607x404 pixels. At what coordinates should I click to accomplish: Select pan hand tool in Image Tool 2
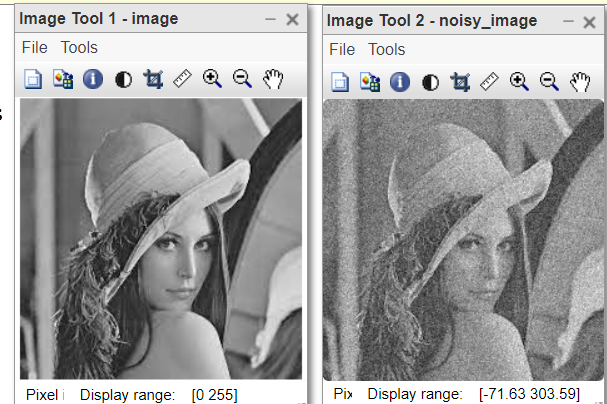click(x=580, y=81)
